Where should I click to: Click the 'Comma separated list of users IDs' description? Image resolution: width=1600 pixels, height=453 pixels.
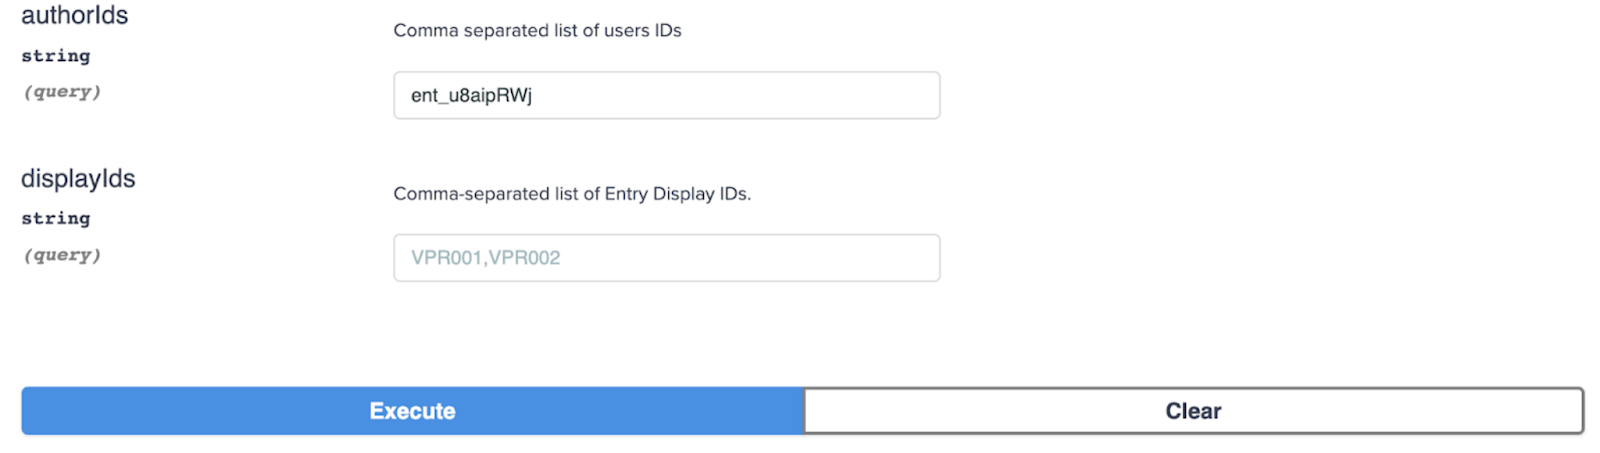point(537,31)
